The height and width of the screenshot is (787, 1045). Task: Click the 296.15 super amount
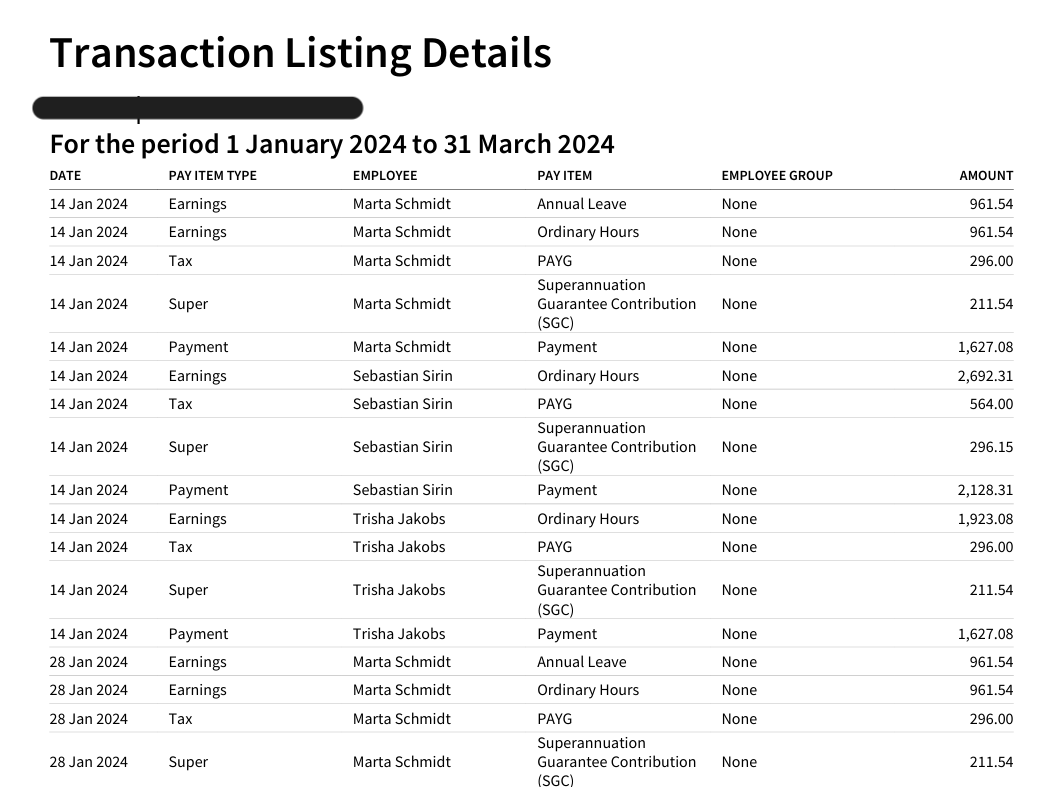[x=991, y=447]
